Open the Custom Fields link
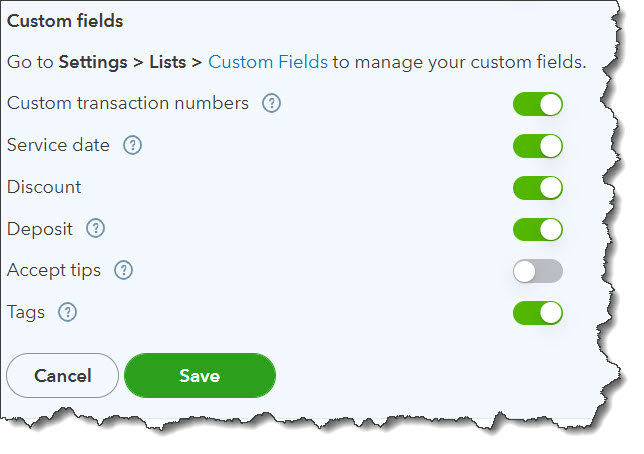Screen dimensions: 644x454 tap(268, 62)
